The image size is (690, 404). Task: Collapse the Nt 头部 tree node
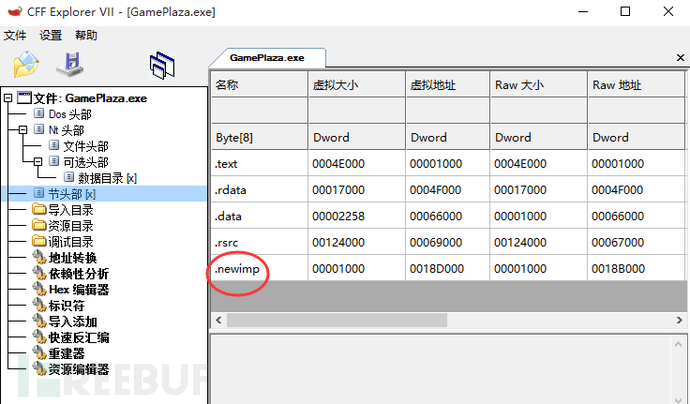22,130
